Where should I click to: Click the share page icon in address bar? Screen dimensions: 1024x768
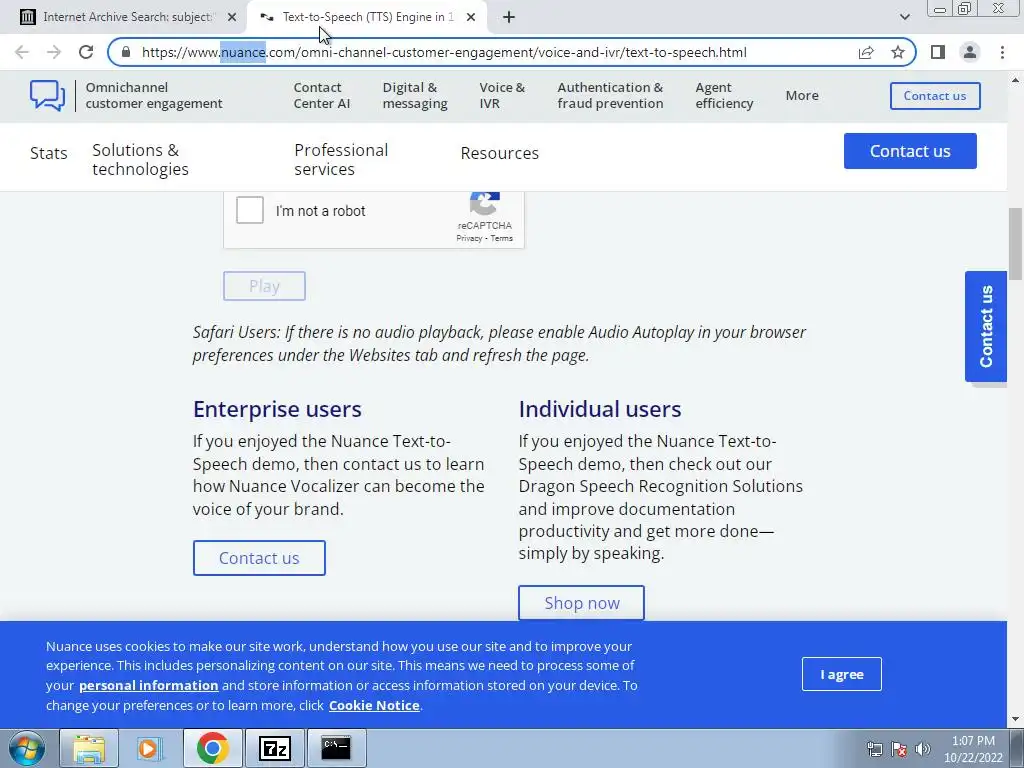click(866, 52)
